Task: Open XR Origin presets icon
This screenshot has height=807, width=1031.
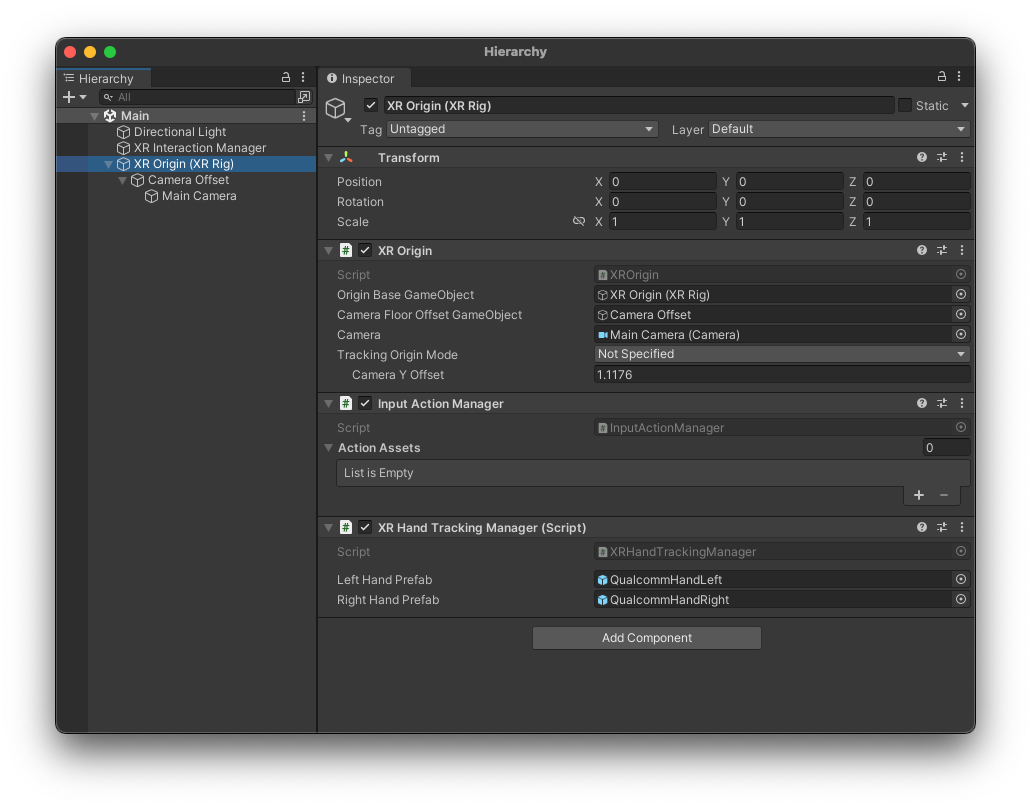Action: 942,250
